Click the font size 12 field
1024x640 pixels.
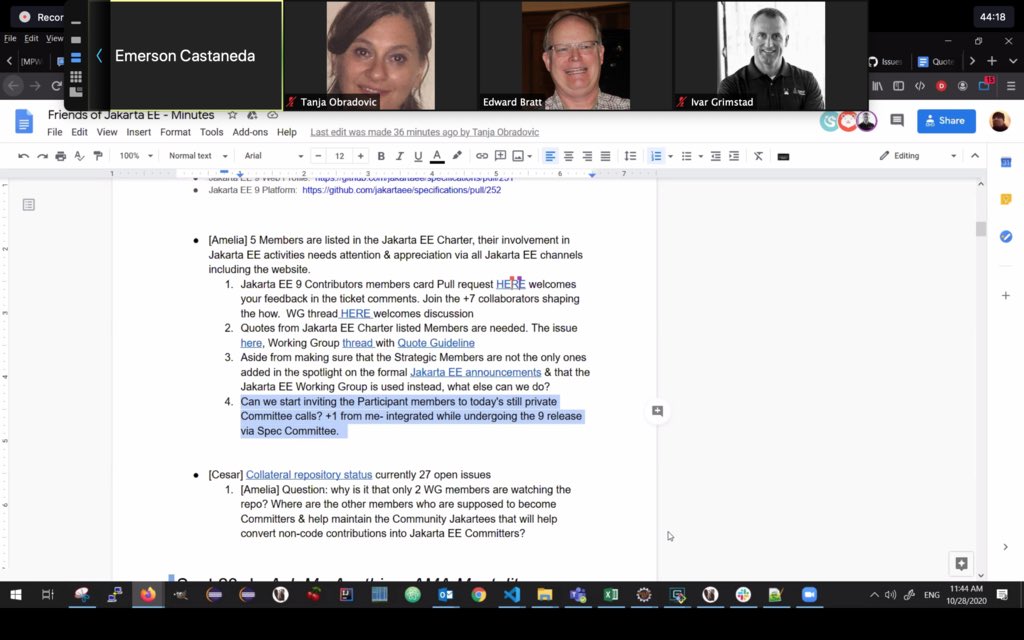point(340,156)
